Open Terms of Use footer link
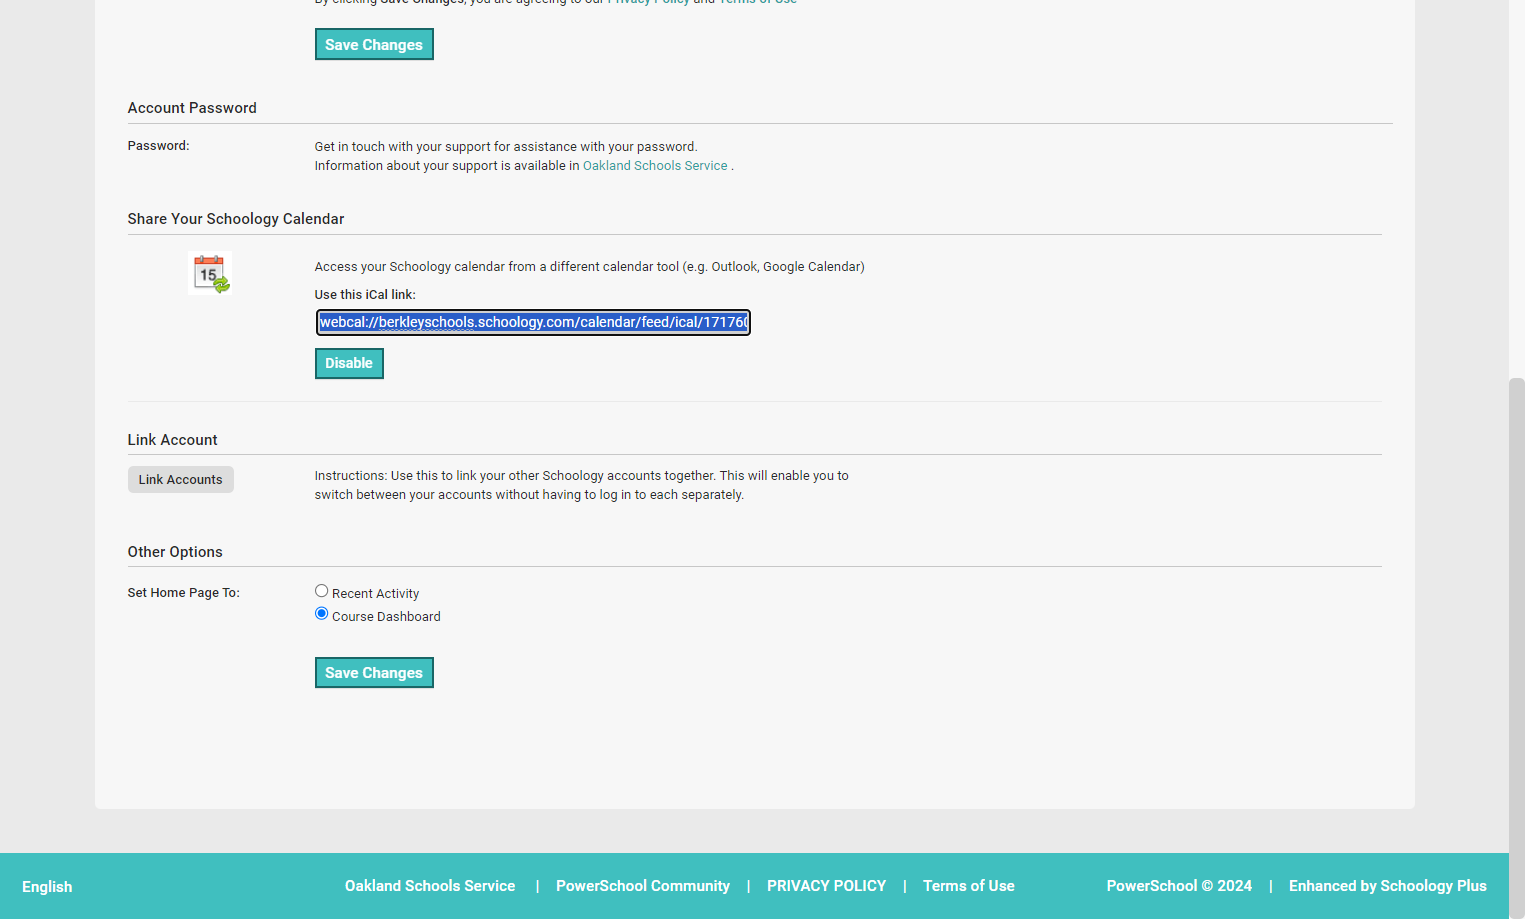The height and width of the screenshot is (919, 1525). [x=969, y=886]
